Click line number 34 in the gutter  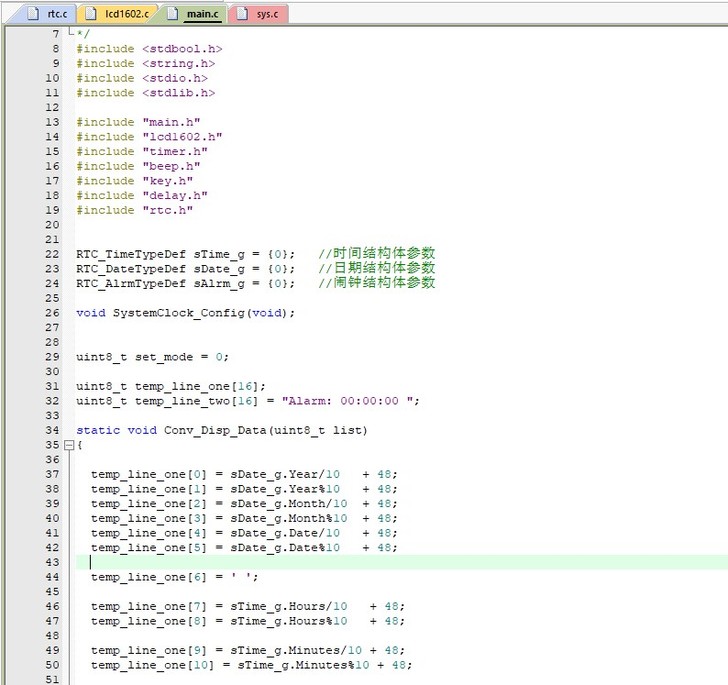(x=52, y=430)
